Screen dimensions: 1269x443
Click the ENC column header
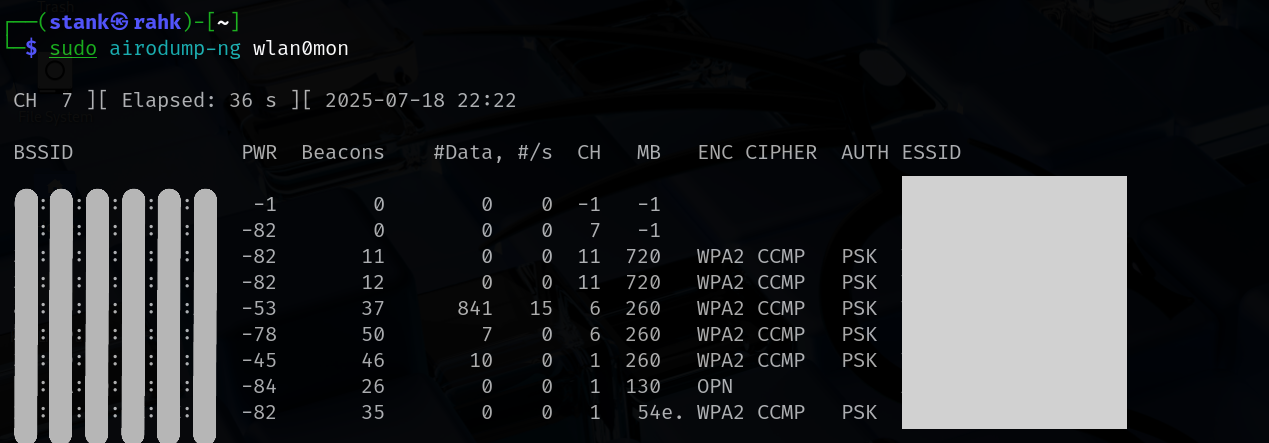tap(715, 153)
